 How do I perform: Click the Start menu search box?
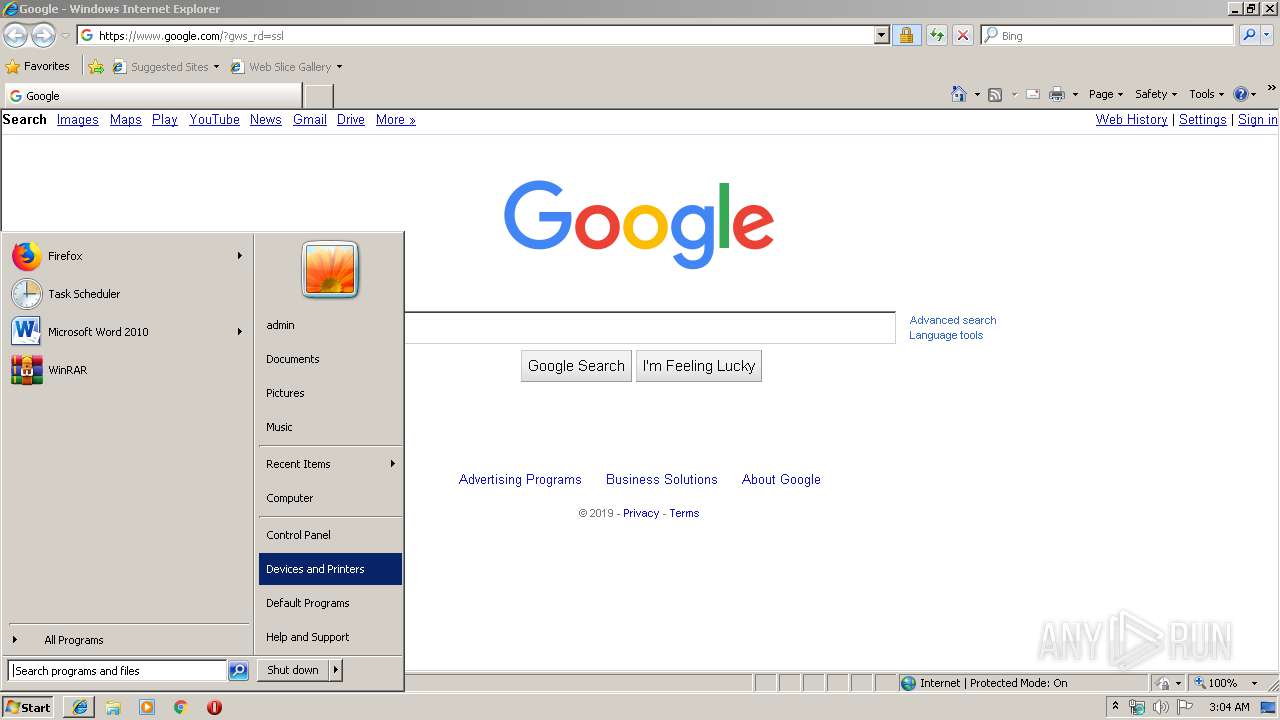[117, 671]
